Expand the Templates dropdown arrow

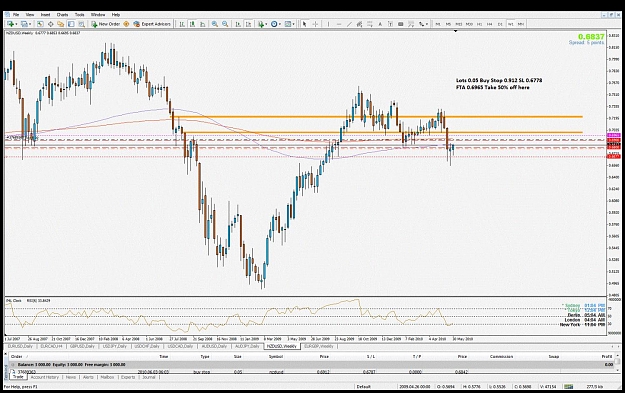293,24
